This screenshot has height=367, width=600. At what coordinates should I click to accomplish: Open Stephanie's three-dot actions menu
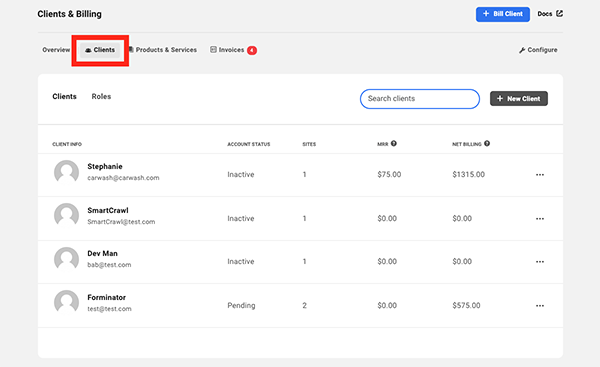pos(540,175)
